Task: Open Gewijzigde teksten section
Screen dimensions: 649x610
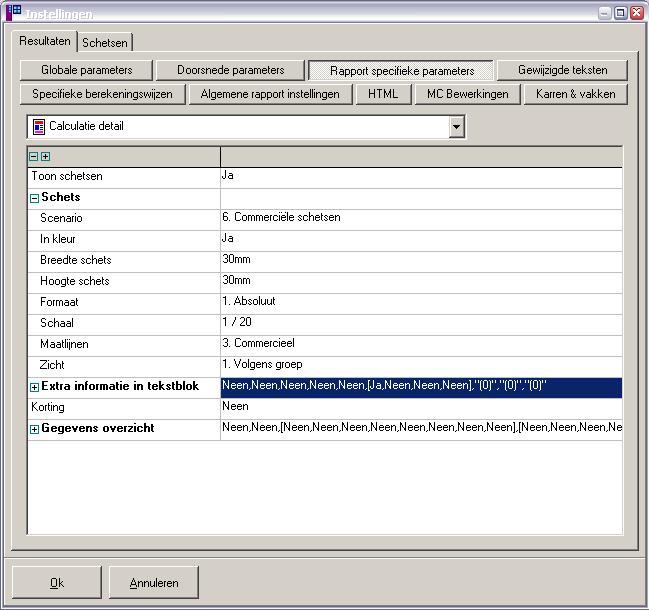Action: 562,70
